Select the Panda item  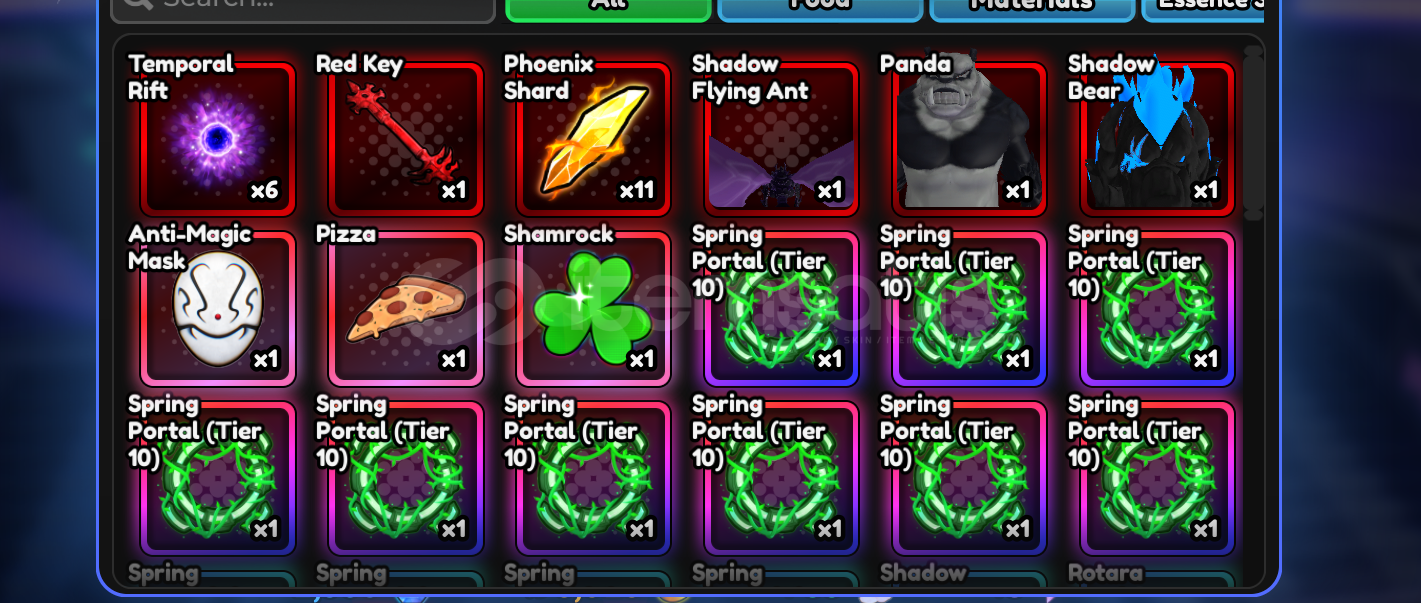pos(970,138)
